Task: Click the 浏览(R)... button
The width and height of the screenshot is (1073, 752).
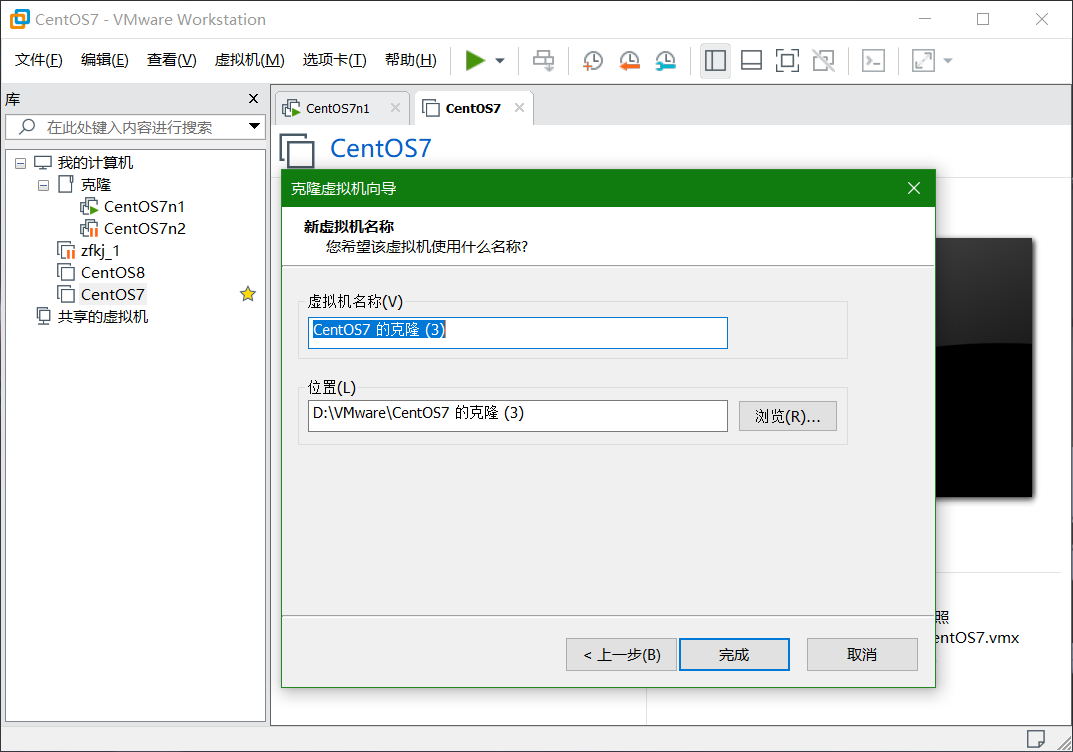Action: (x=788, y=416)
